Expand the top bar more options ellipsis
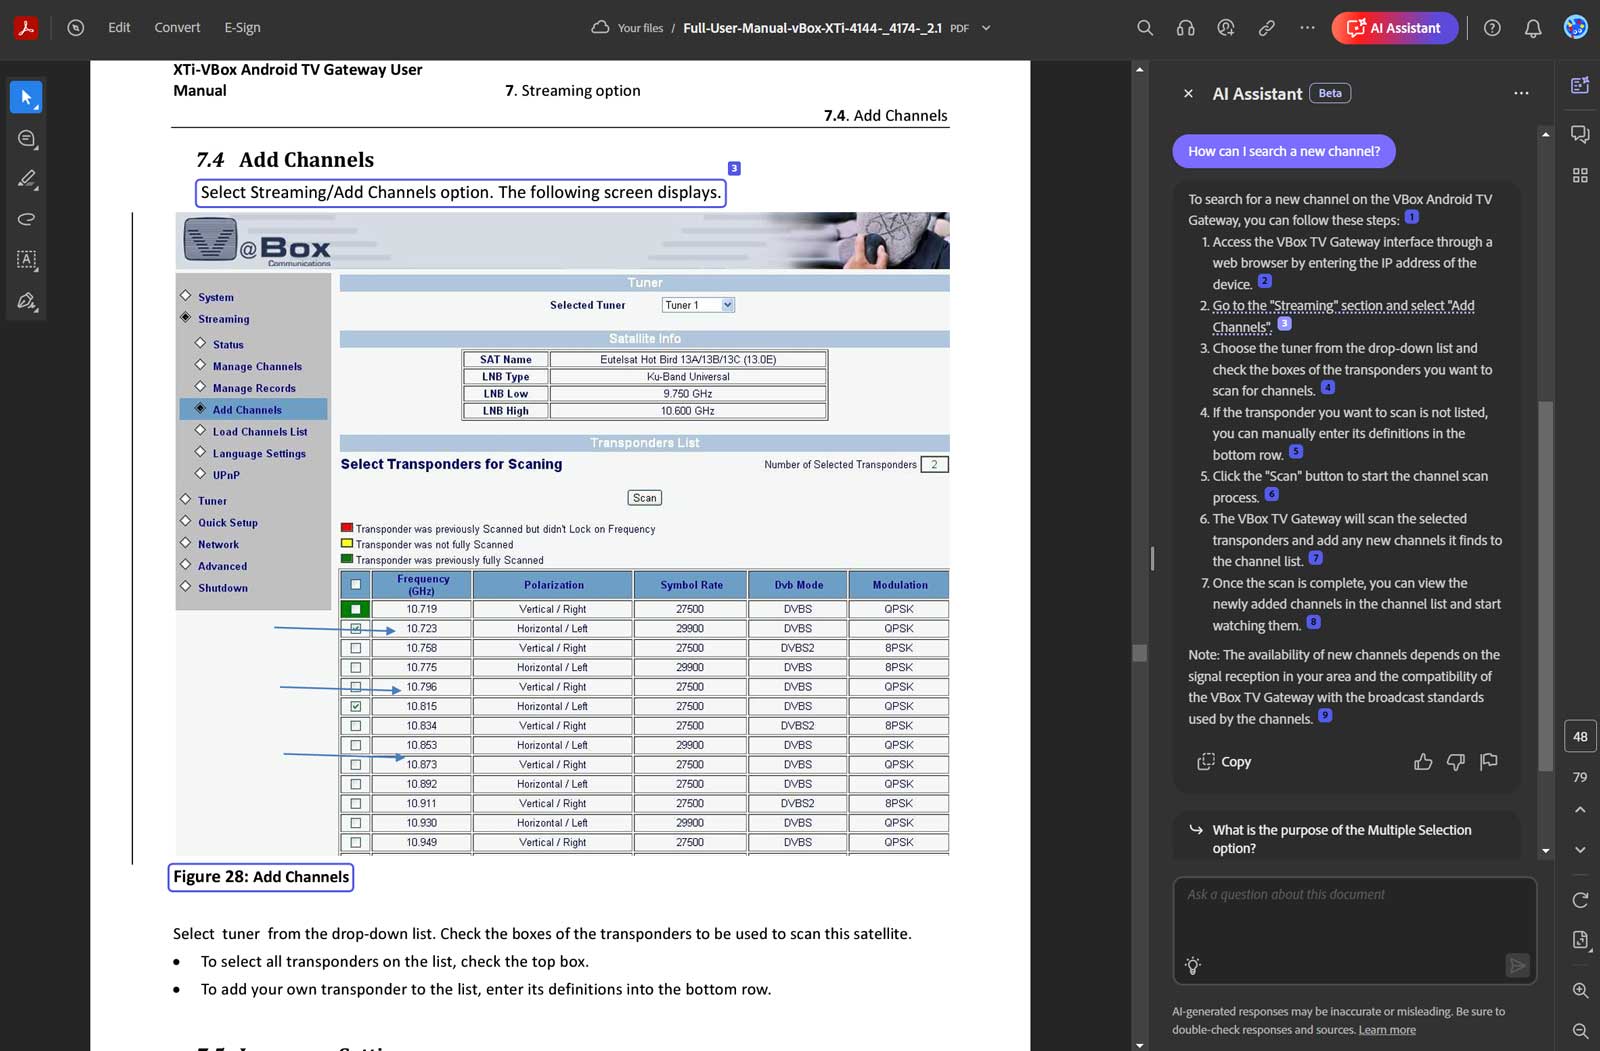 1307,28
